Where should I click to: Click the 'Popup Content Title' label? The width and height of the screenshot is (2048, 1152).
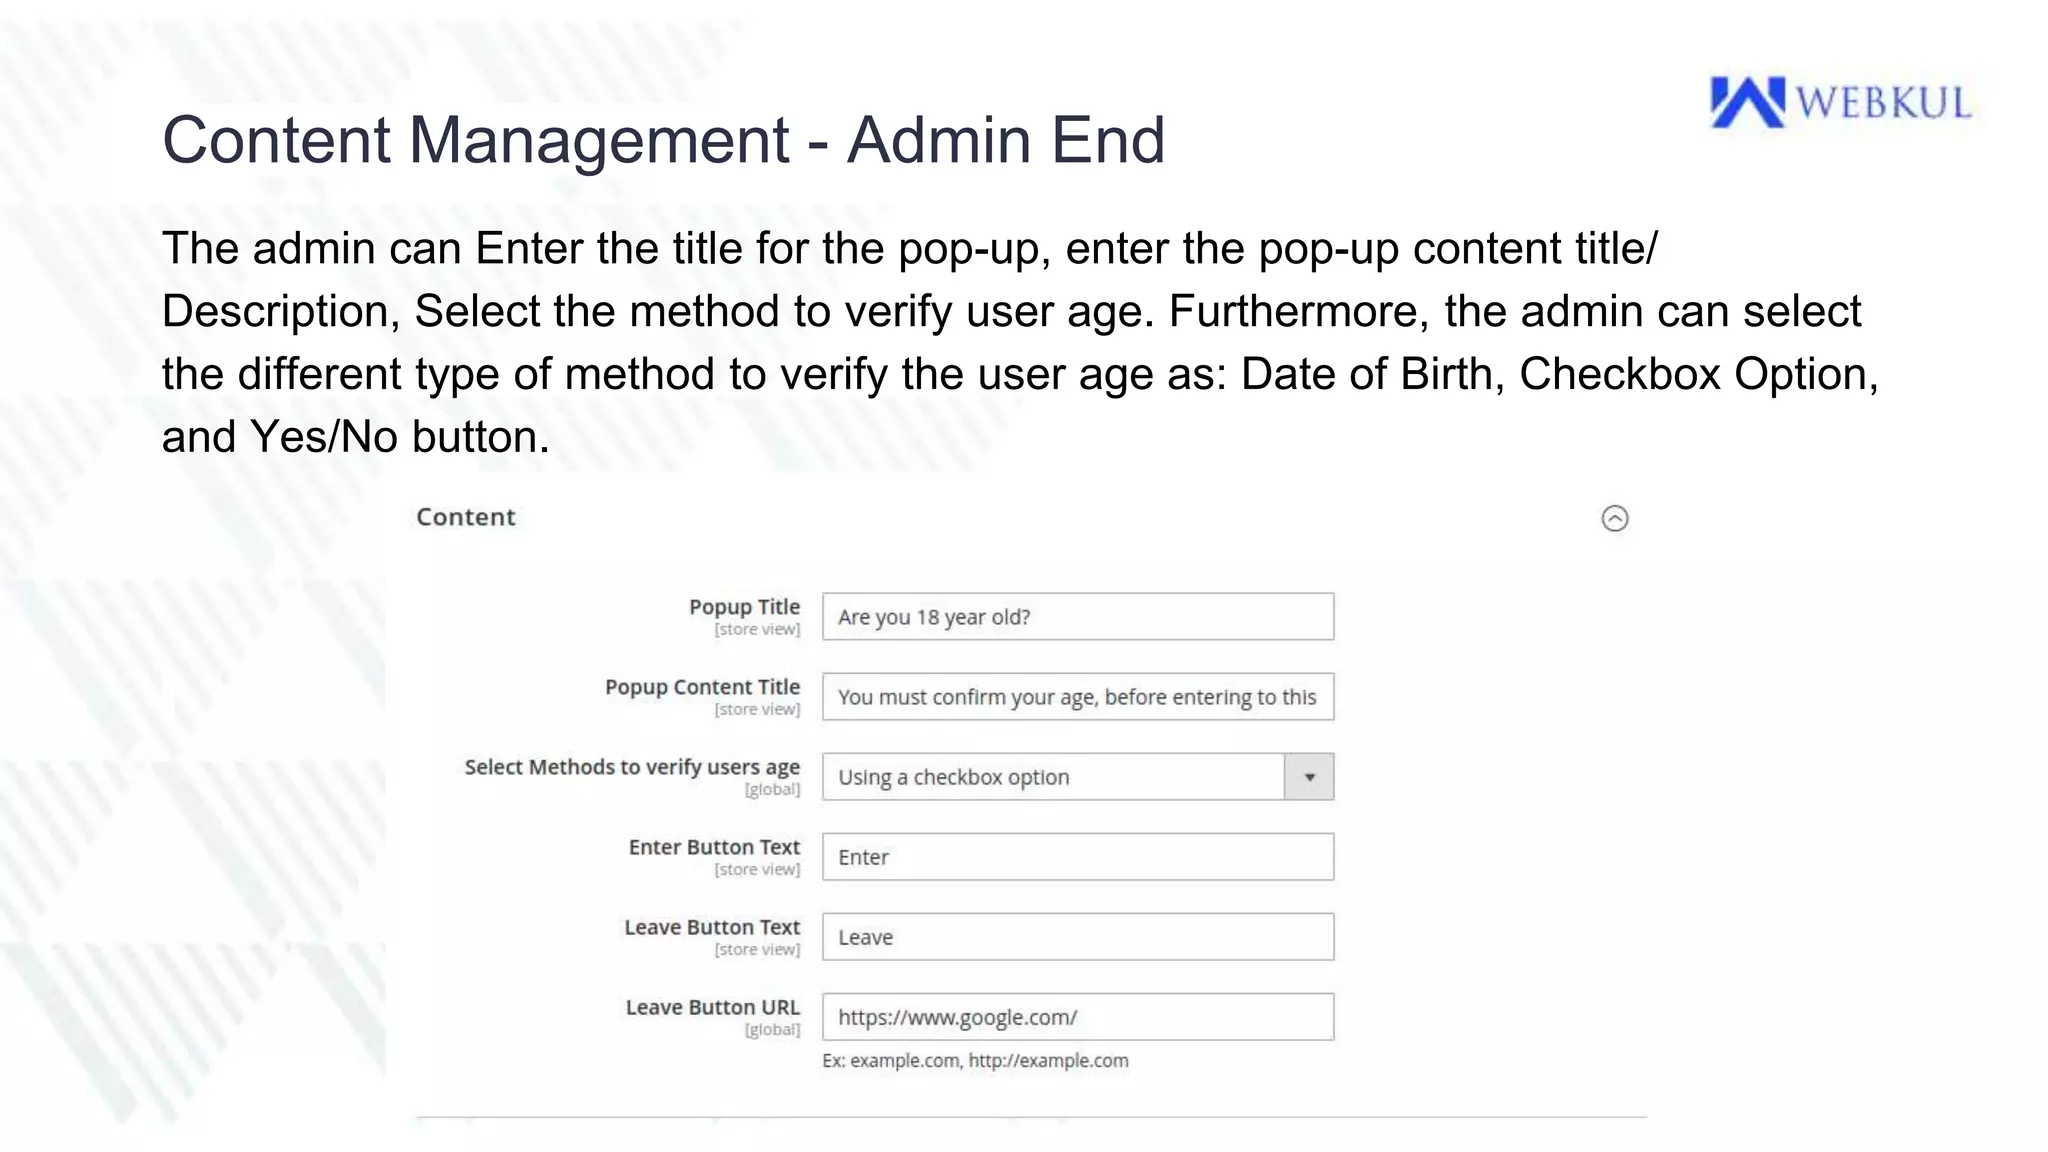pos(702,687)
